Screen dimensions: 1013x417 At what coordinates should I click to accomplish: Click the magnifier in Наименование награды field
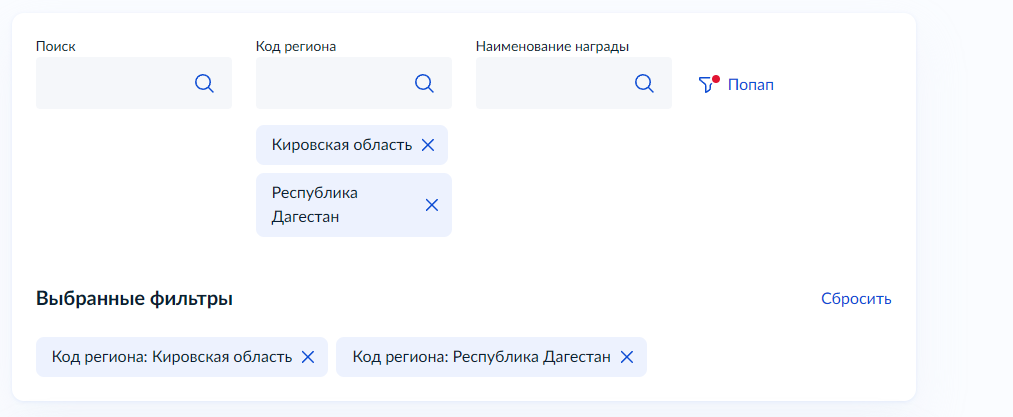coord(644,84)
